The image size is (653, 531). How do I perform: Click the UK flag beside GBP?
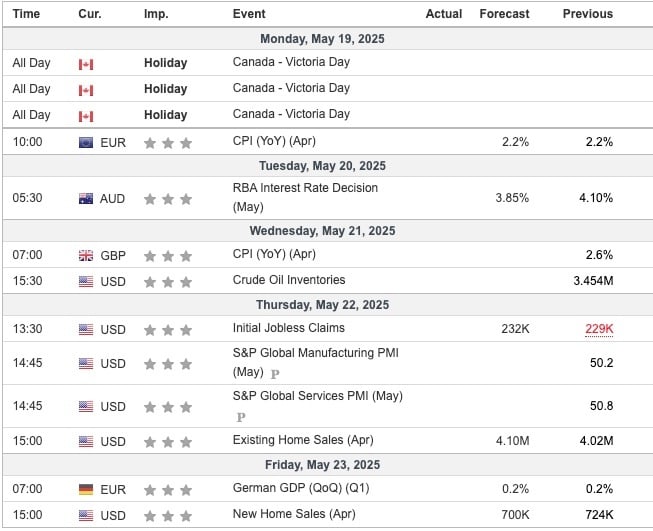86,255
